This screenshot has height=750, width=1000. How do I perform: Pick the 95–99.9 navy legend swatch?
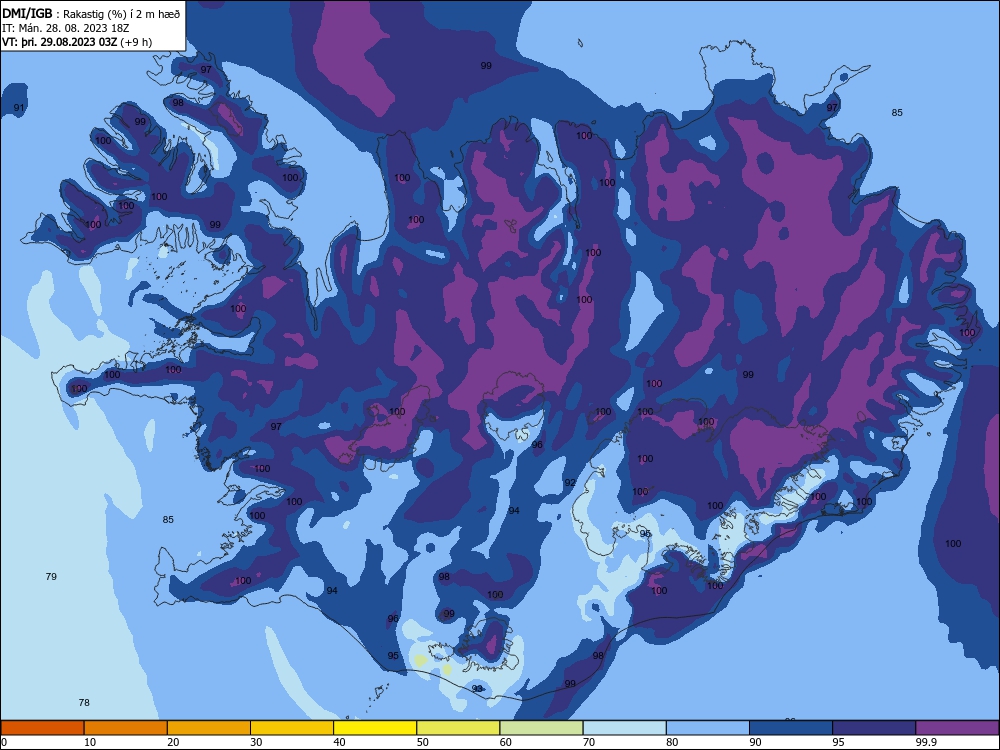874,728
